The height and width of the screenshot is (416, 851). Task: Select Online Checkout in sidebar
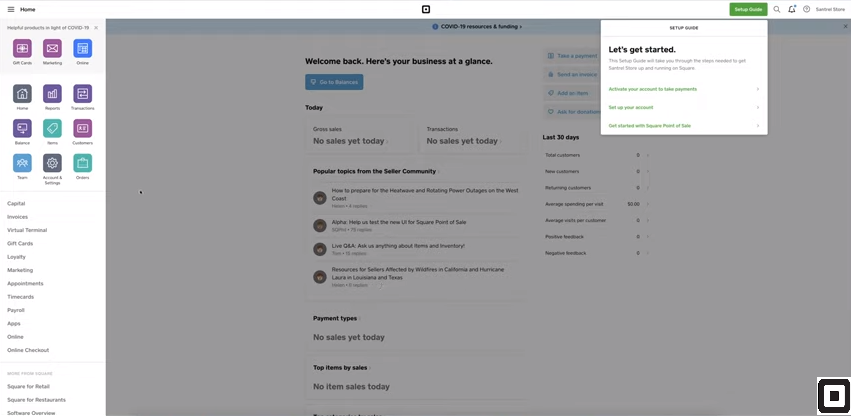coord(28,350)
